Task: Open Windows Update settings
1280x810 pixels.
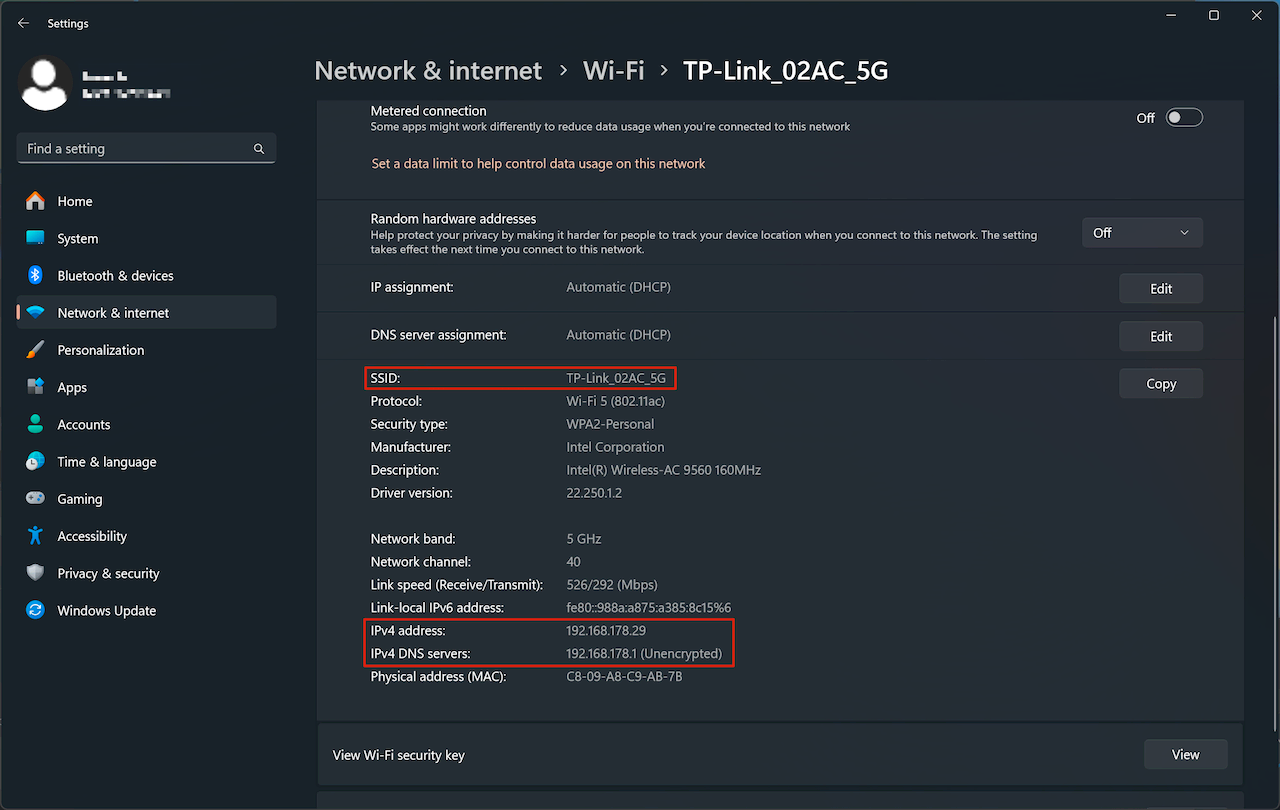Action: 107,610
